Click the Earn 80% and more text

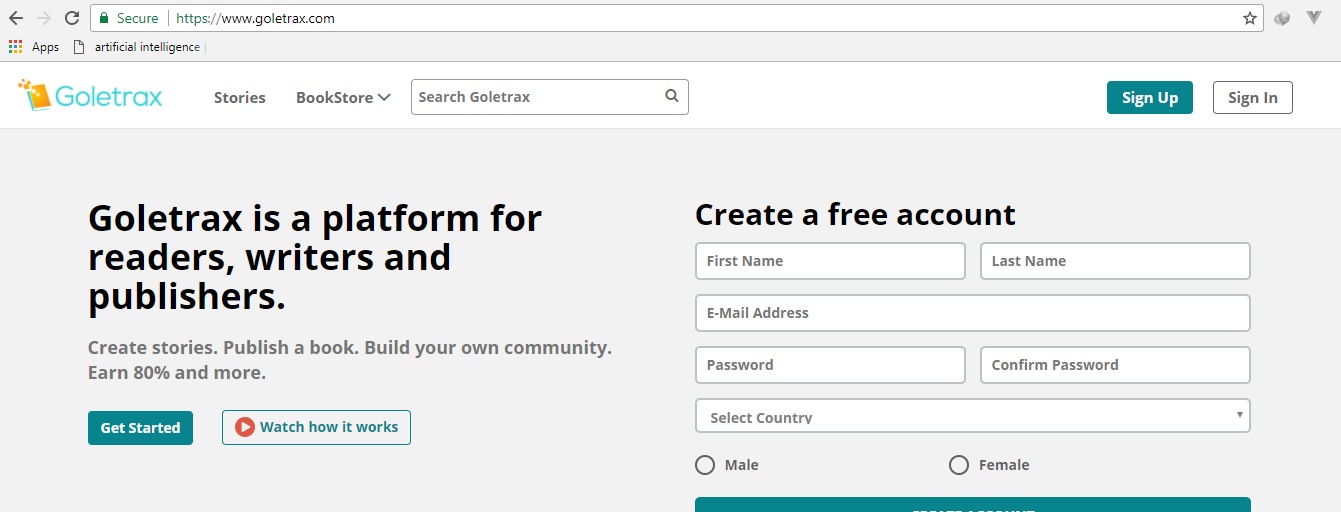177,373
